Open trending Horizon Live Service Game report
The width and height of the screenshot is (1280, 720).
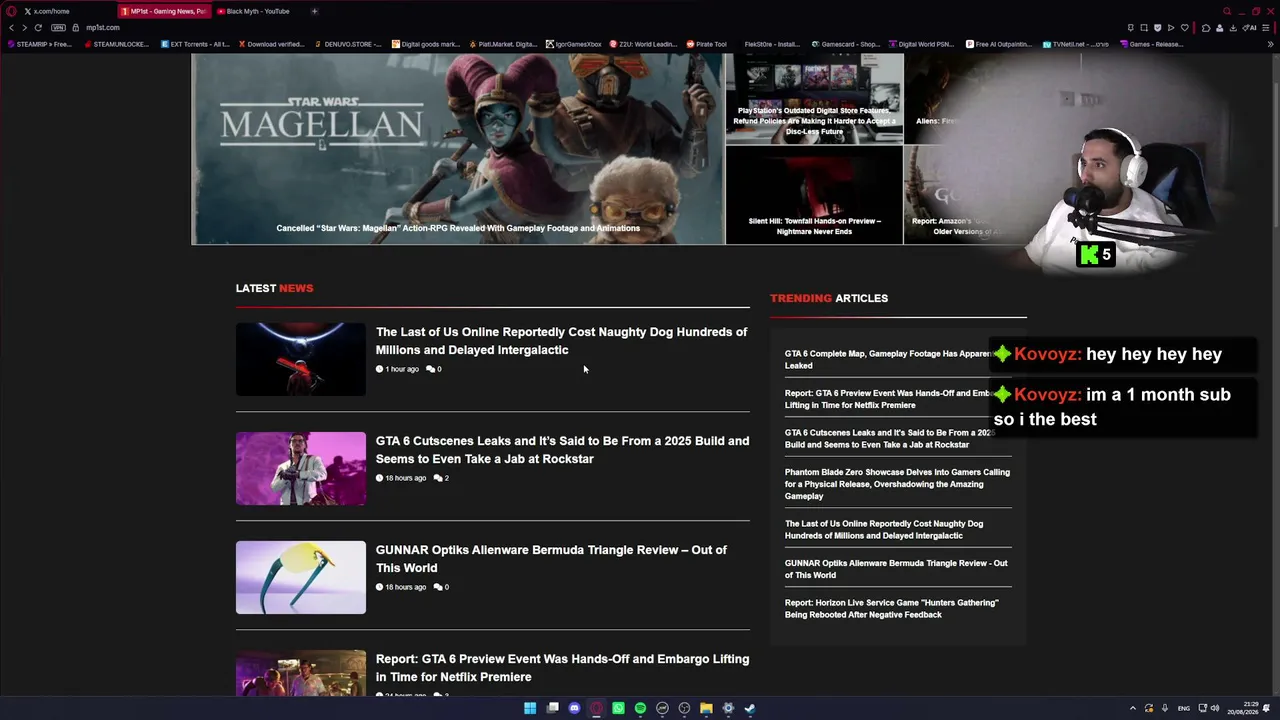coord(892,609)
